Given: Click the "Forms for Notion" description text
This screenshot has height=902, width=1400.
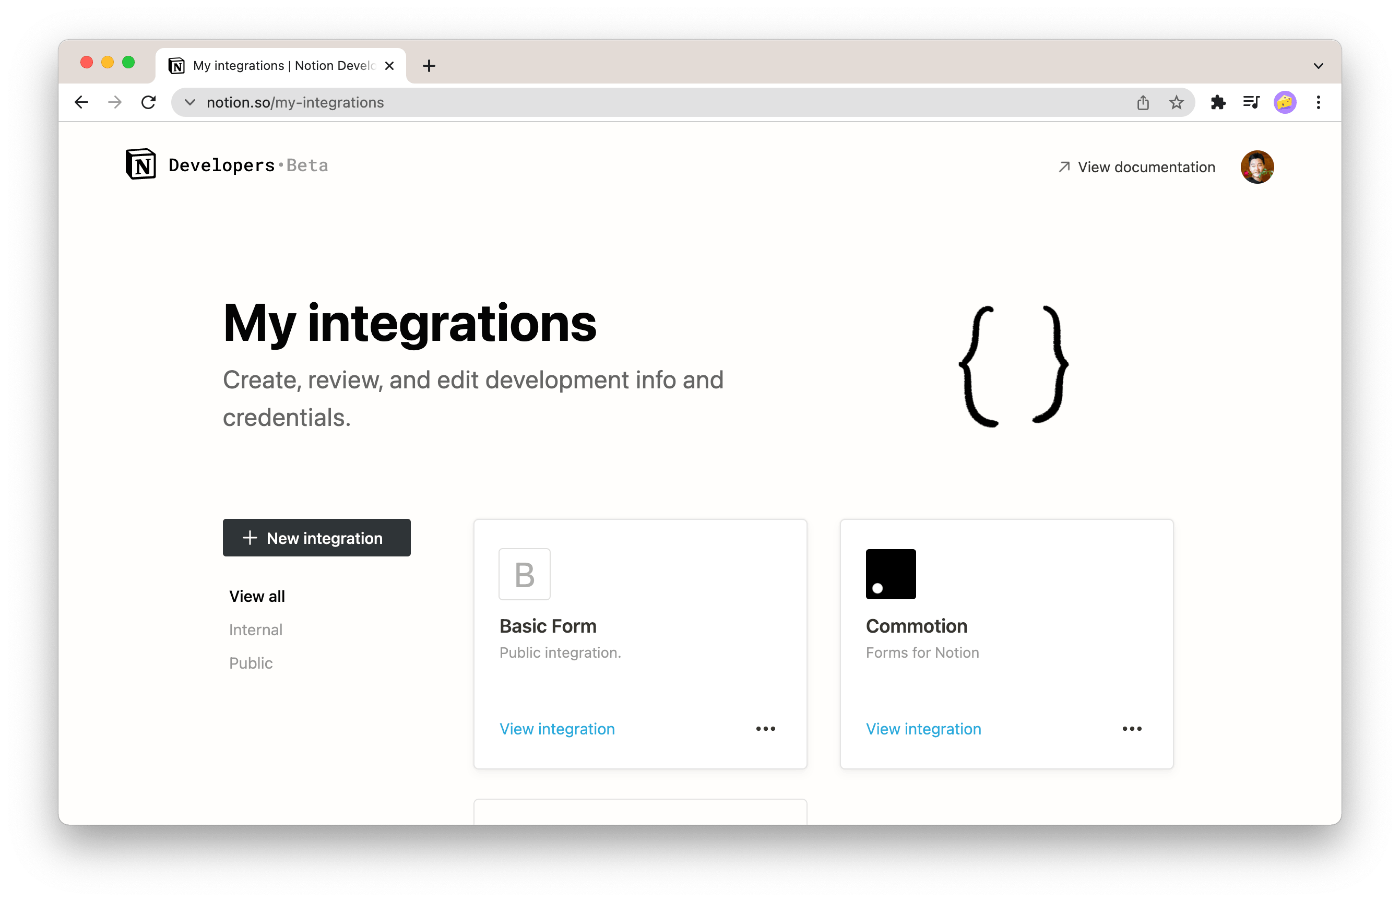Looking at the screenshot, I should pyautogui.click(x=923, y=653).
